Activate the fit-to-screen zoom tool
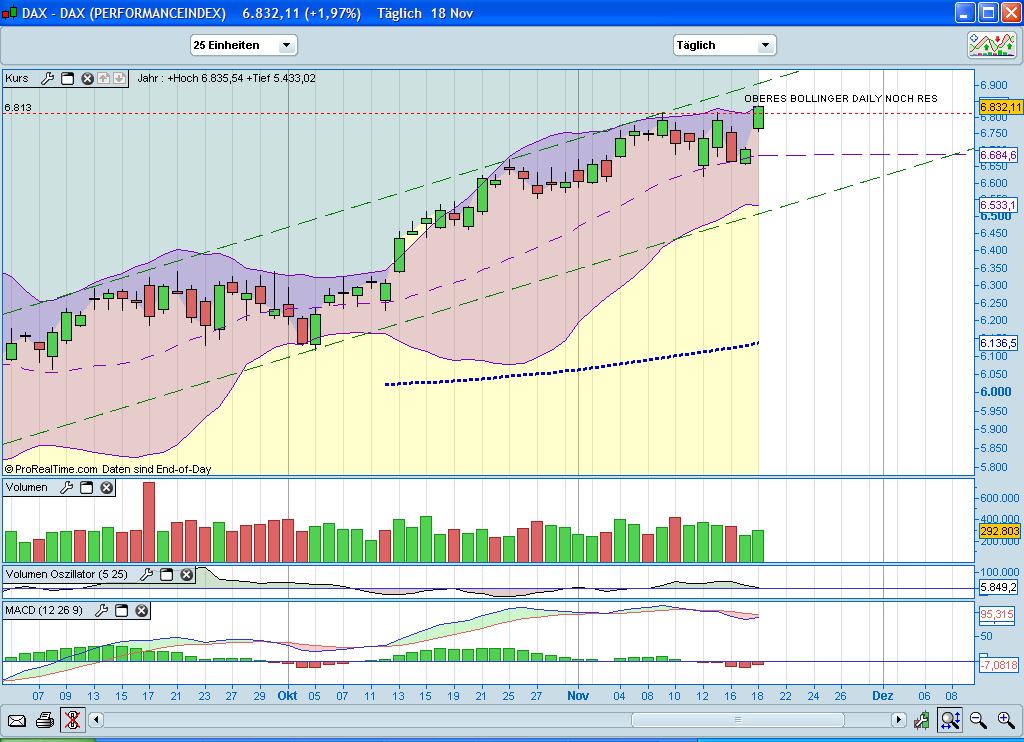 point(950,720)
